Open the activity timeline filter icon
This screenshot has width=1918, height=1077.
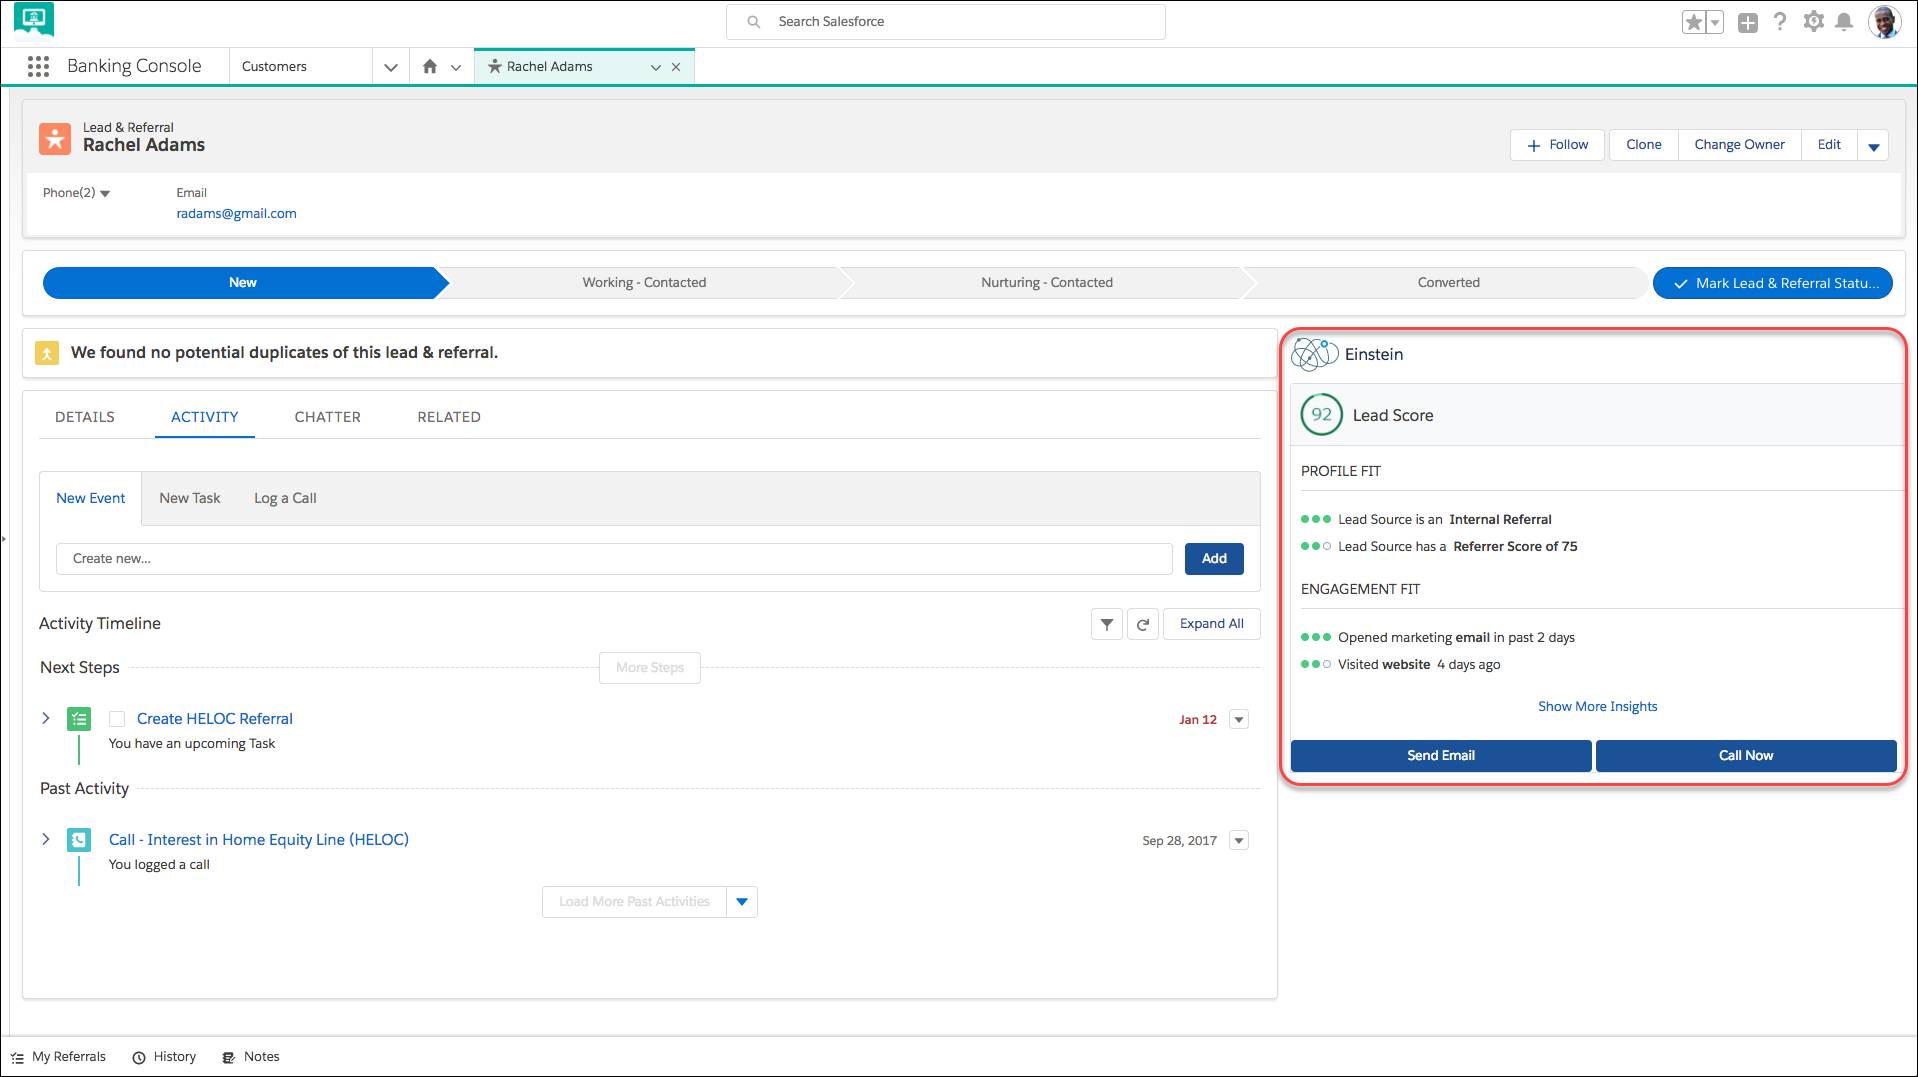pos(1106,624)
